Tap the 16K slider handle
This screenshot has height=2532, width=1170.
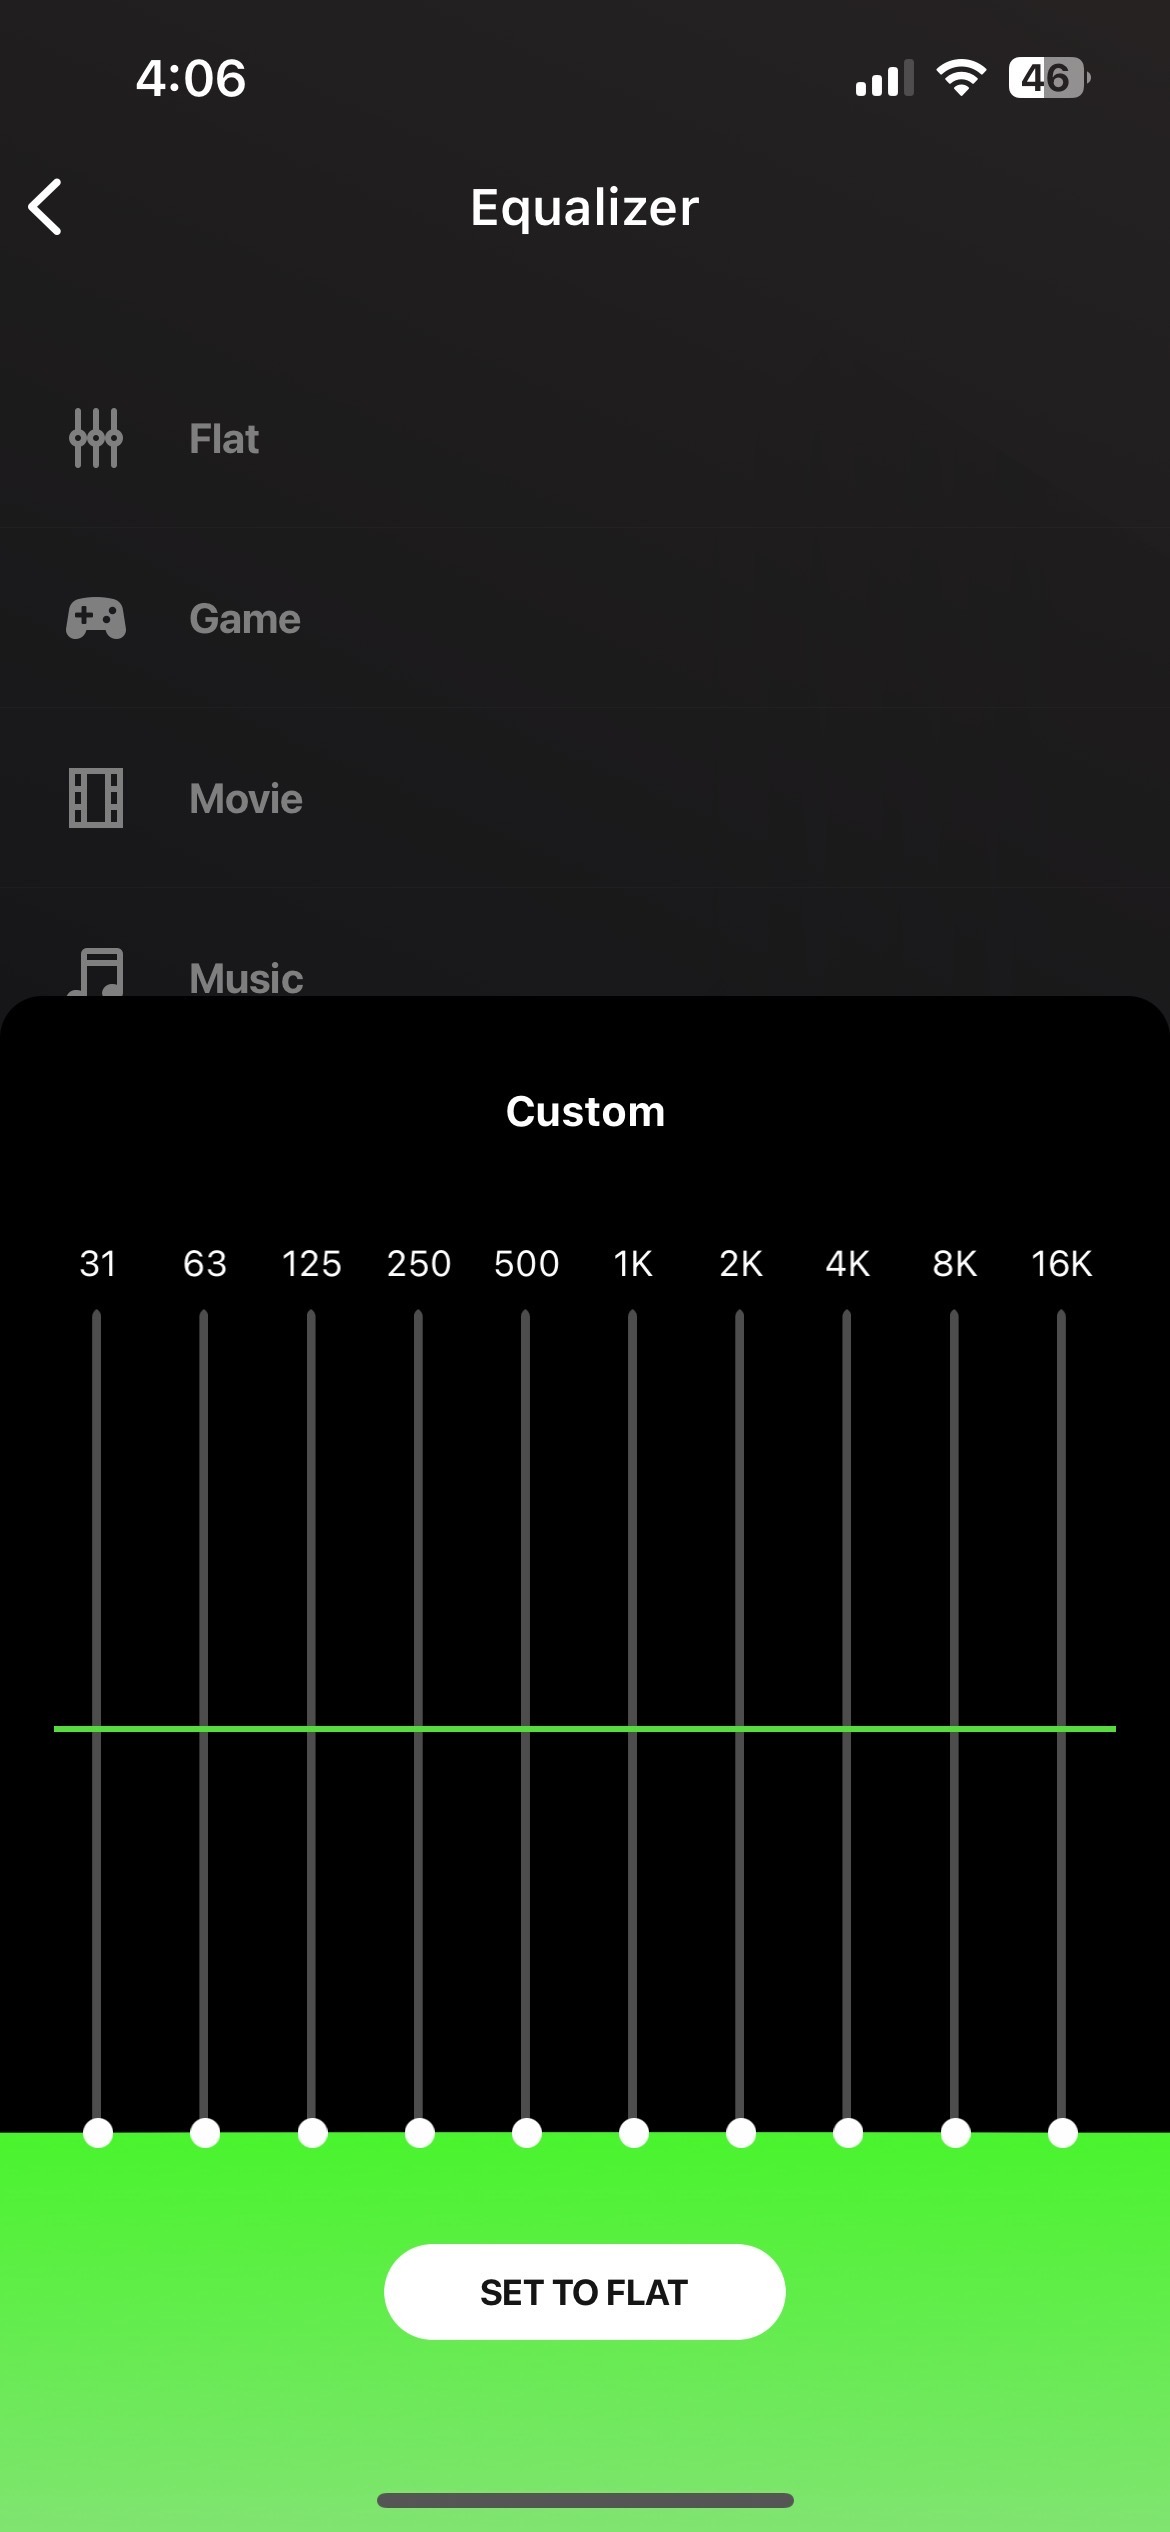[x=1063, y=2133]
